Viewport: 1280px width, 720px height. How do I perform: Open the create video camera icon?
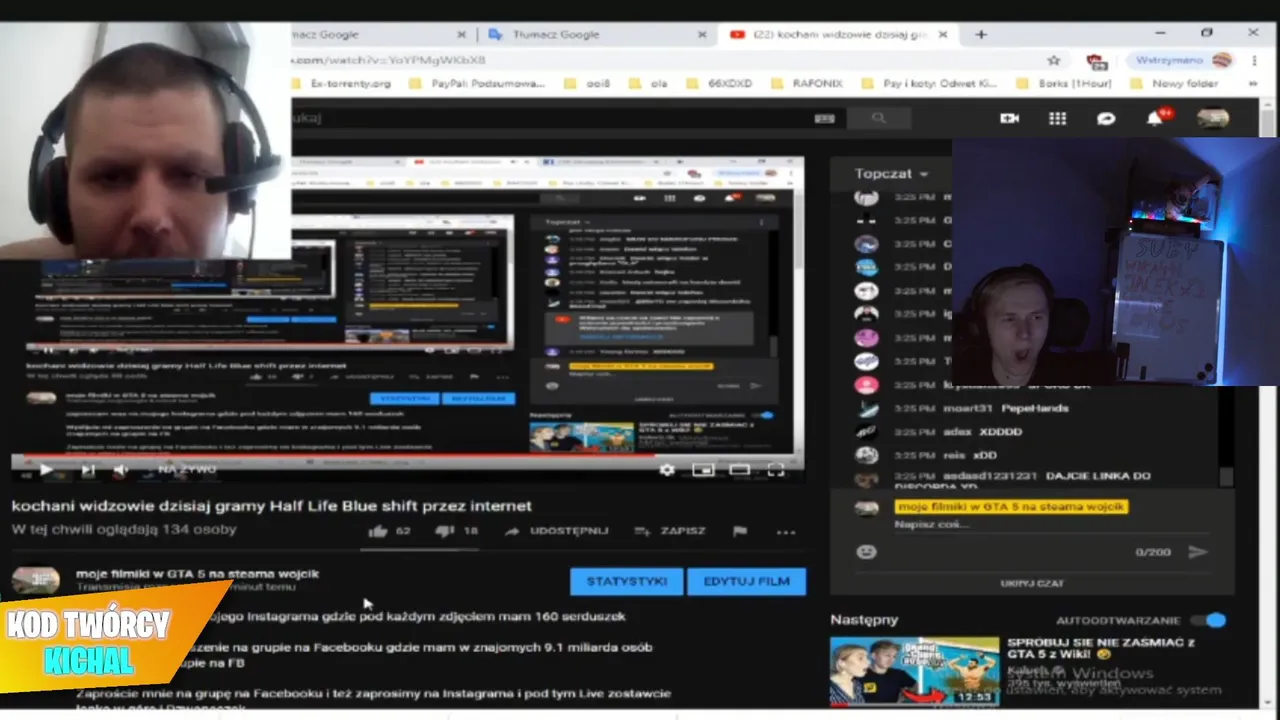(x=1009, y=118)
